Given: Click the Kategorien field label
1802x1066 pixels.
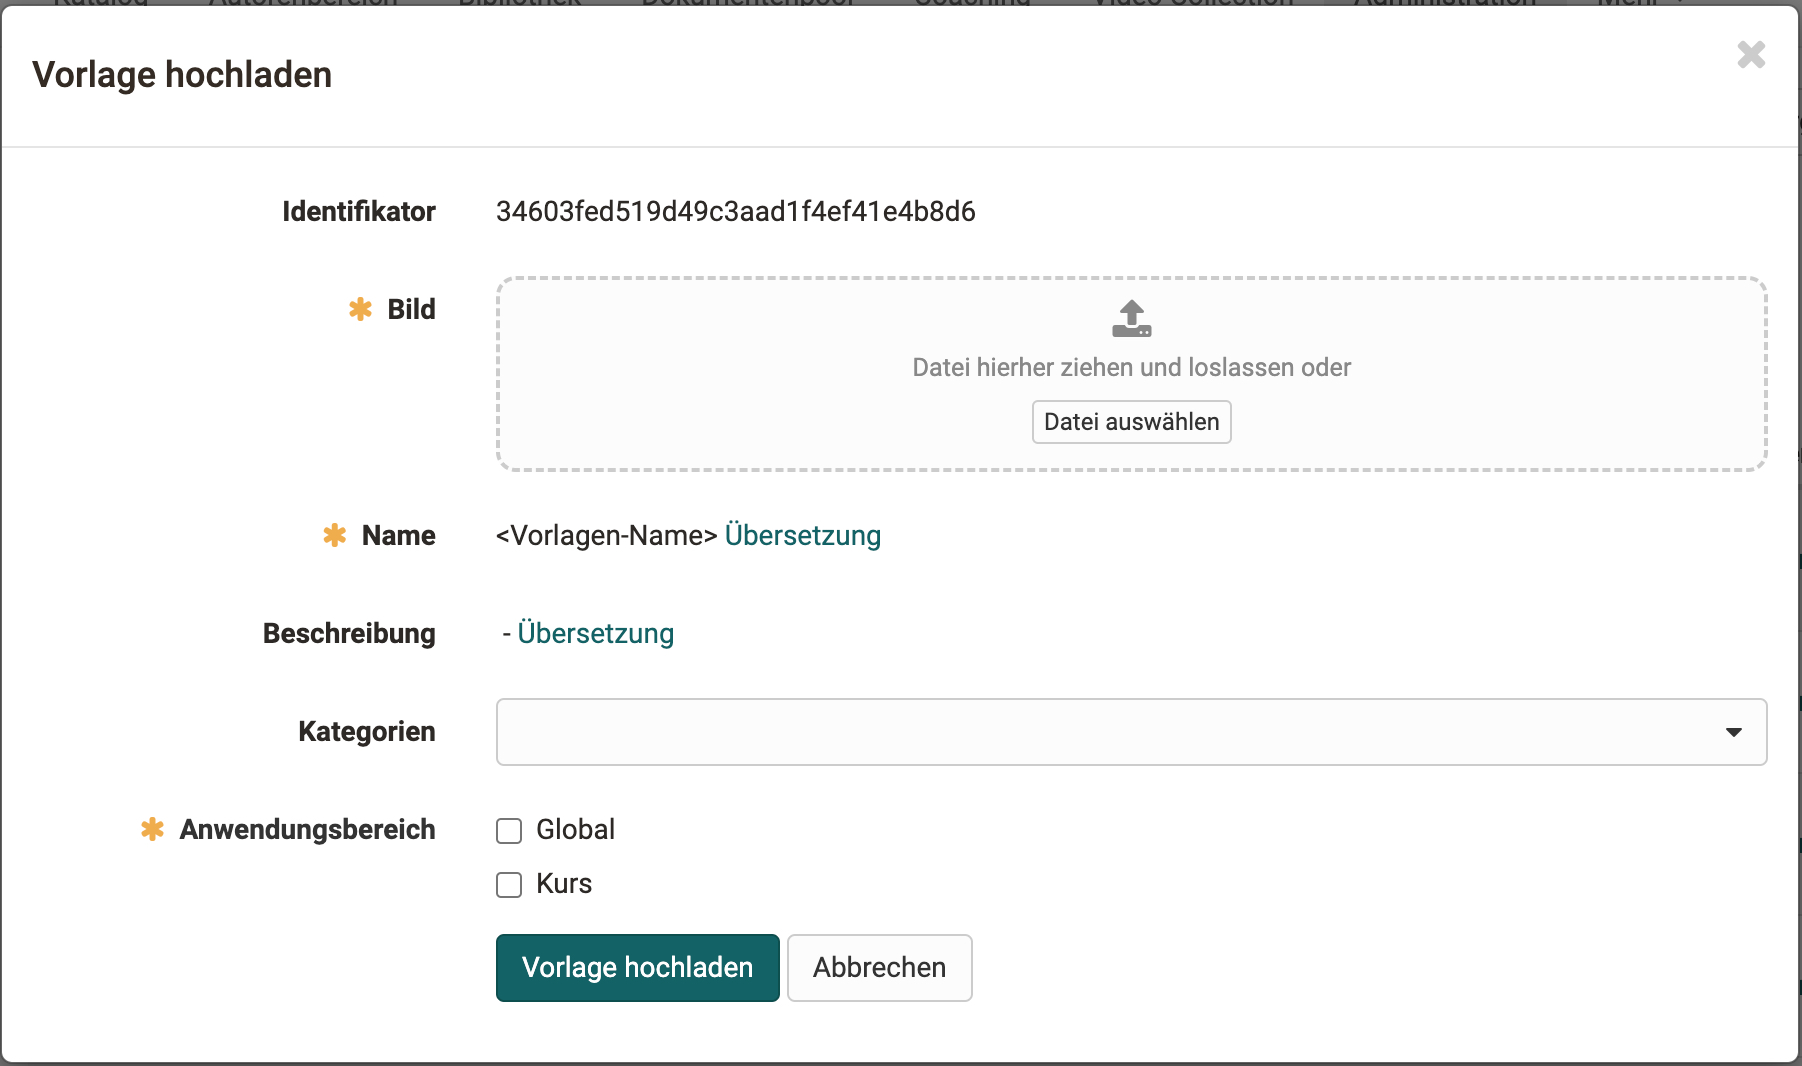Looking at the screenshot, I should (366, 732).
